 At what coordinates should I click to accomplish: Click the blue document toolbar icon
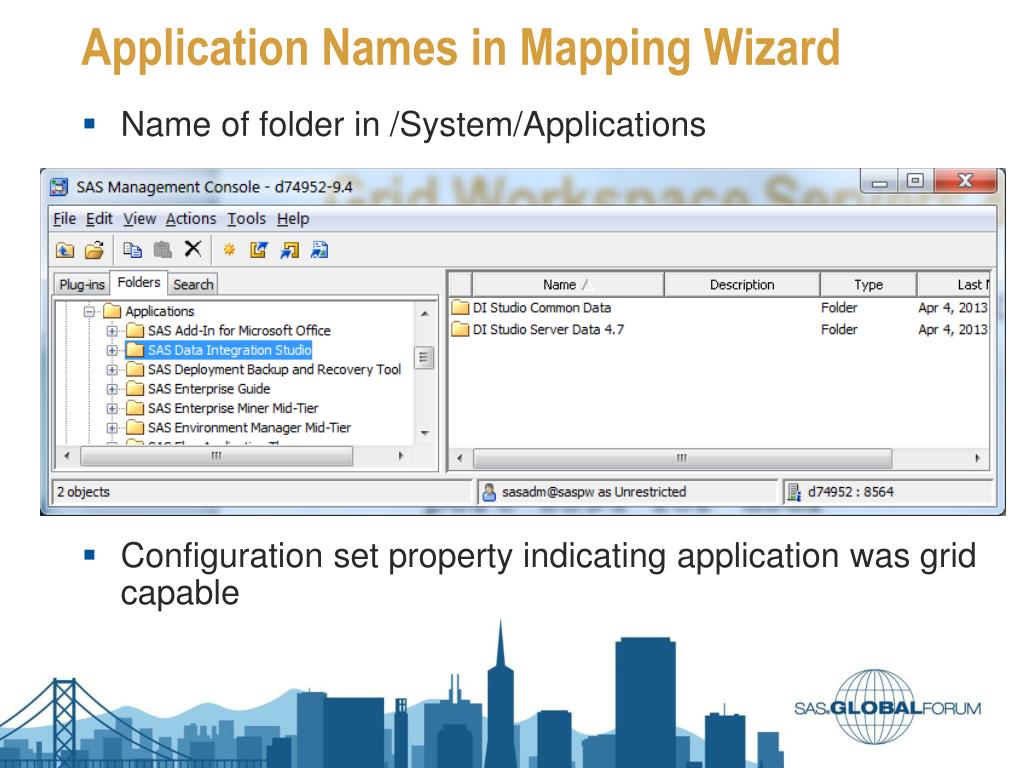click(319, 249)
